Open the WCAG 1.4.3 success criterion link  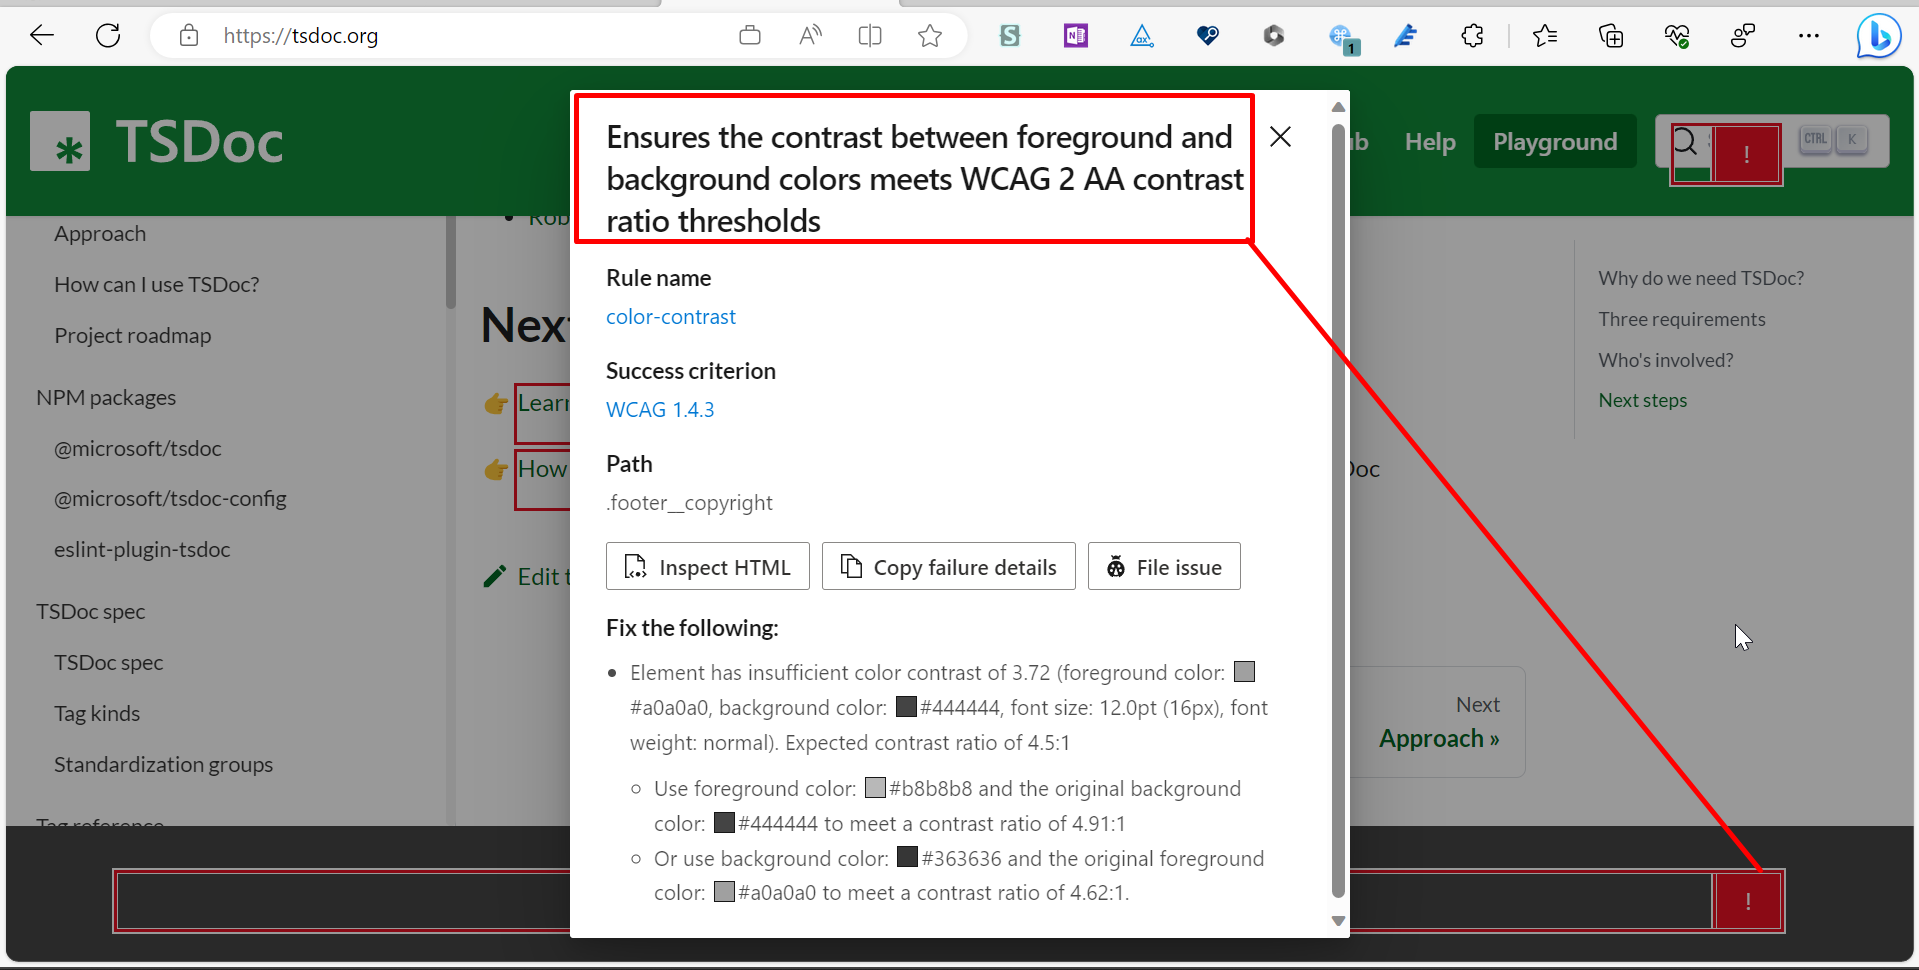(x=659, y=409)
